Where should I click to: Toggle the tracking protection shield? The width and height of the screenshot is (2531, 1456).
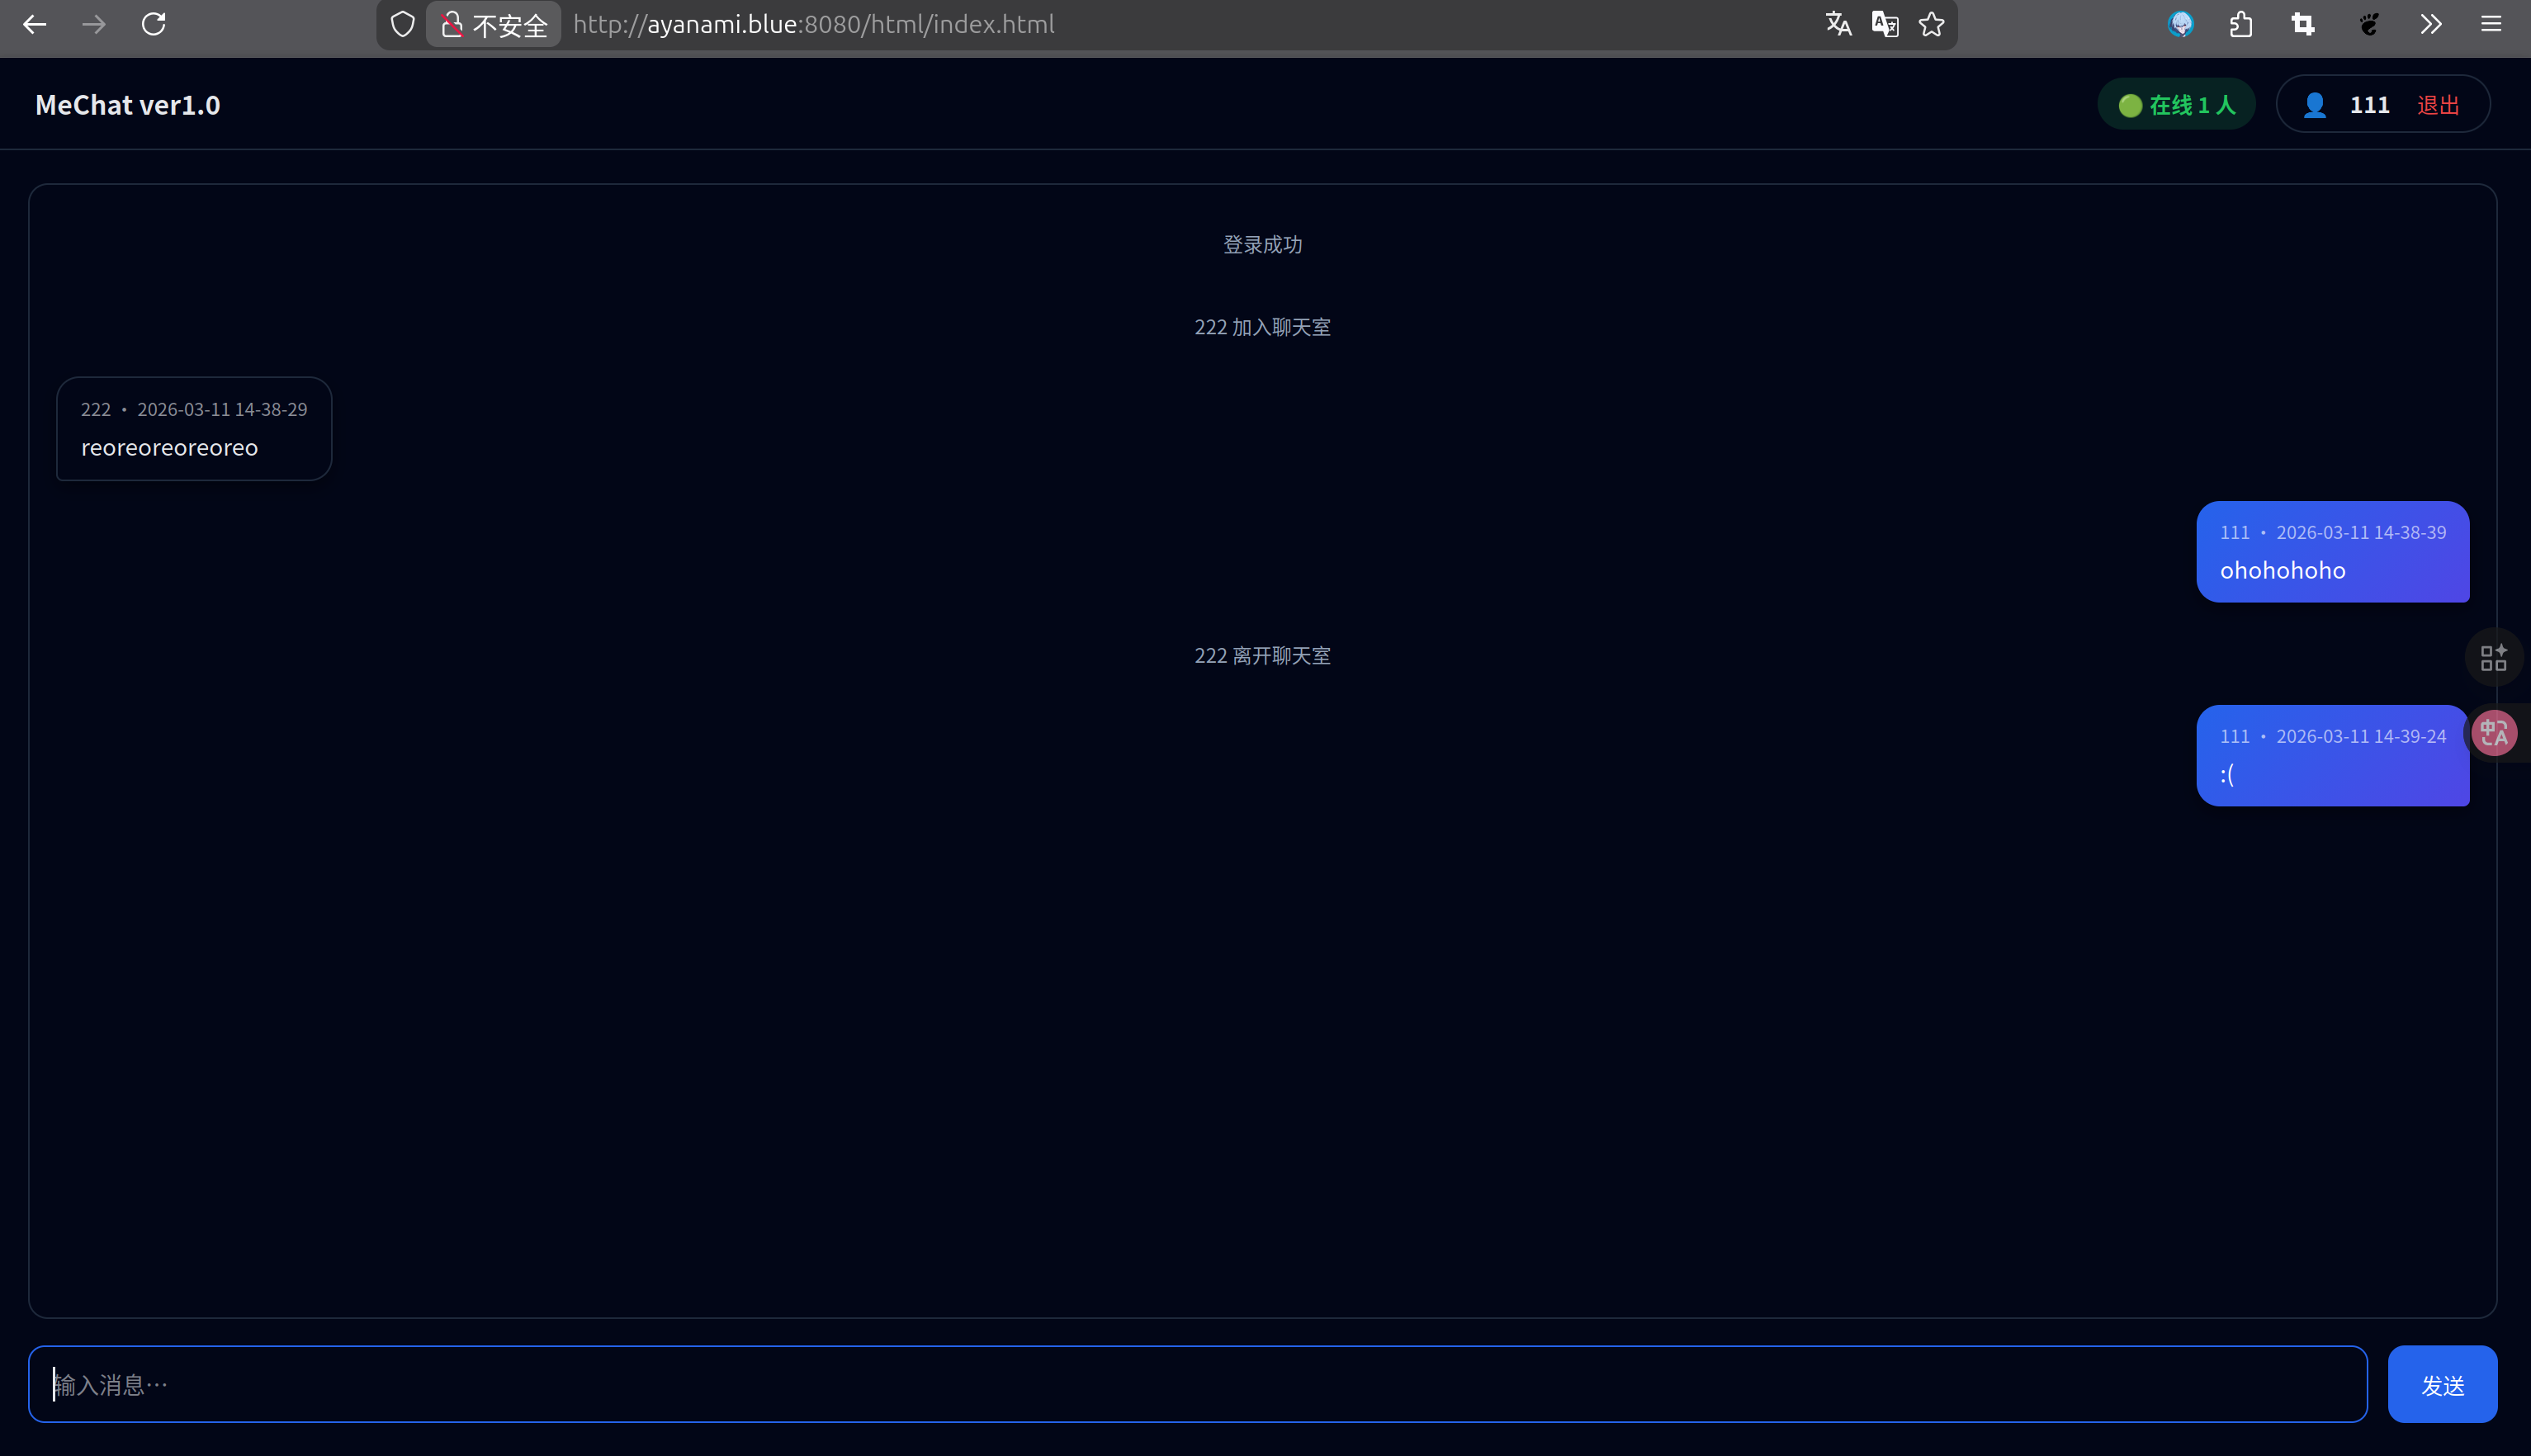coord(402,24)
